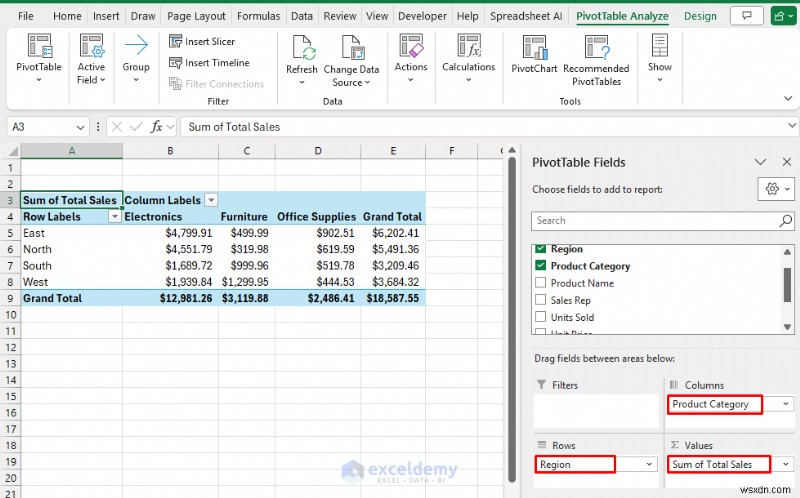Screen dimensions: 800x498
Task: Expand the formula bar
Action: coord(792,126)
